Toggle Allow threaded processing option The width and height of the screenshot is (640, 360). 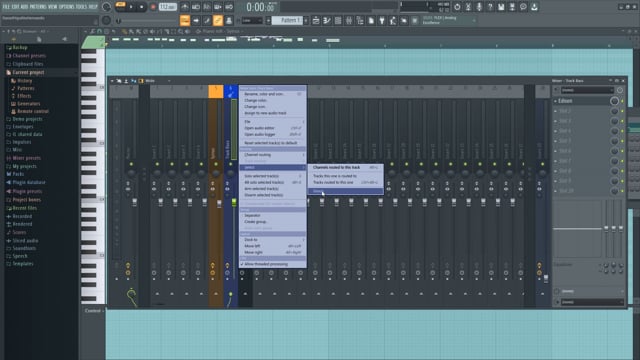click(273, 264)
